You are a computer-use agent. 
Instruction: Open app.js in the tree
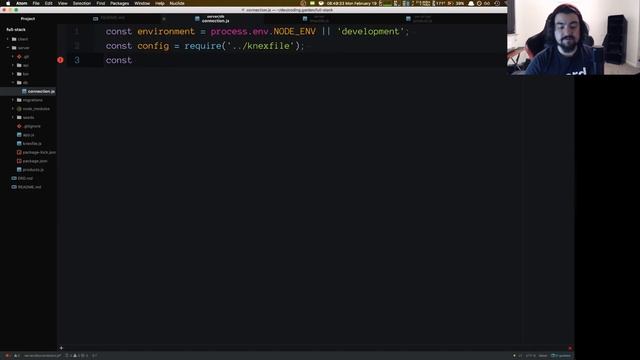(x=29, y=135)
